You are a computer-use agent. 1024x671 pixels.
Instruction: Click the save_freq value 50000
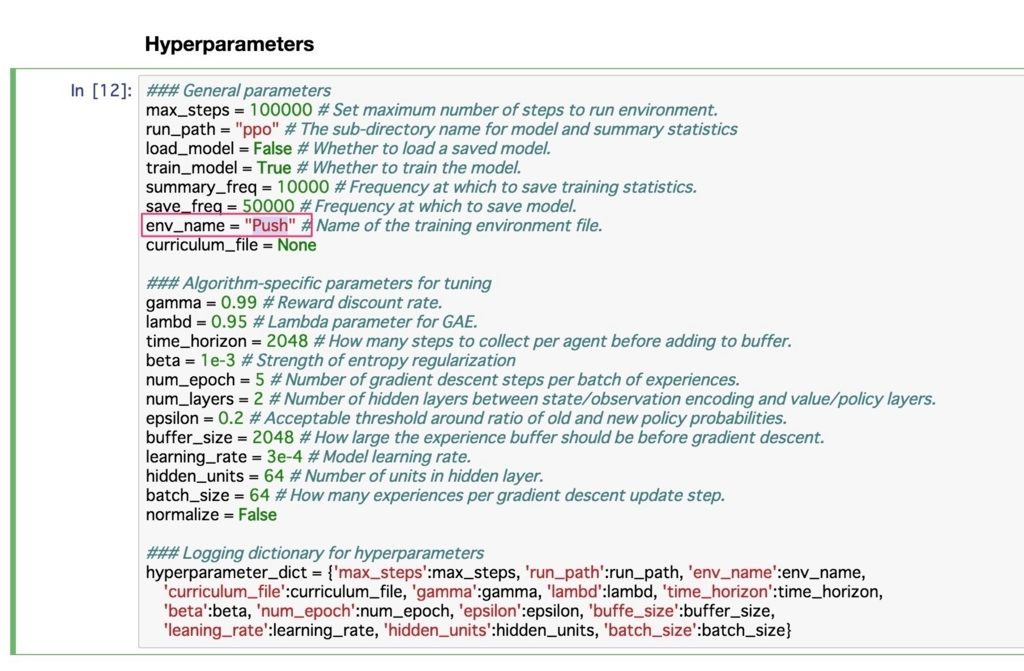coord(268,206)
